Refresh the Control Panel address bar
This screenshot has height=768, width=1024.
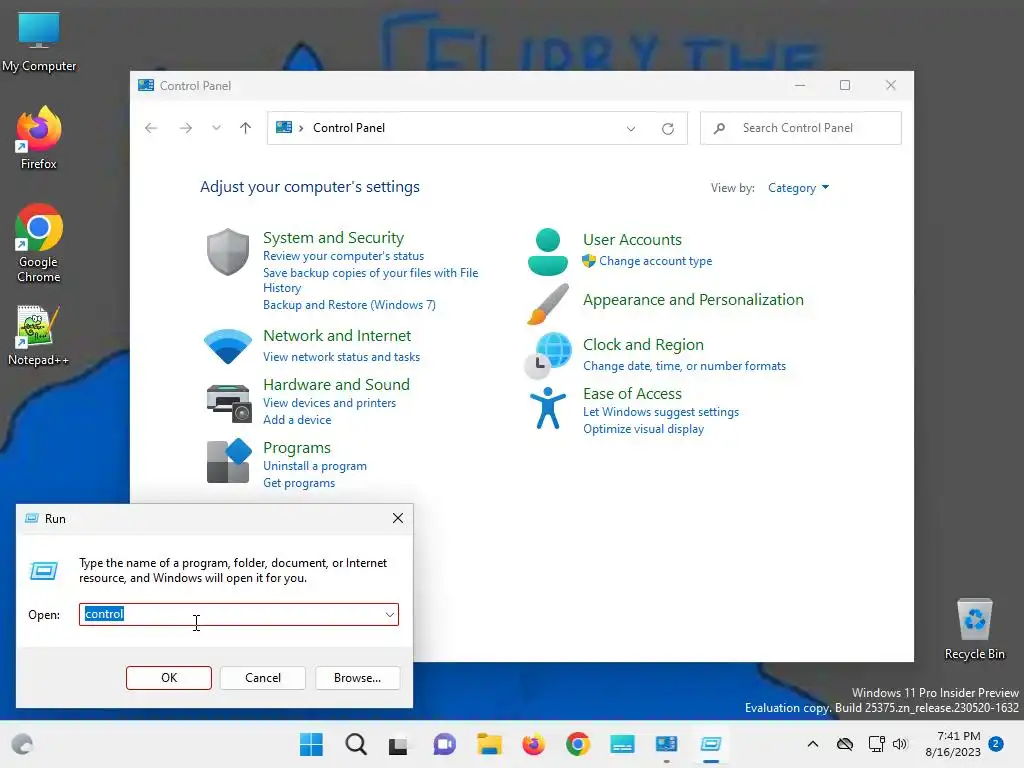click(x=667, y=129)
